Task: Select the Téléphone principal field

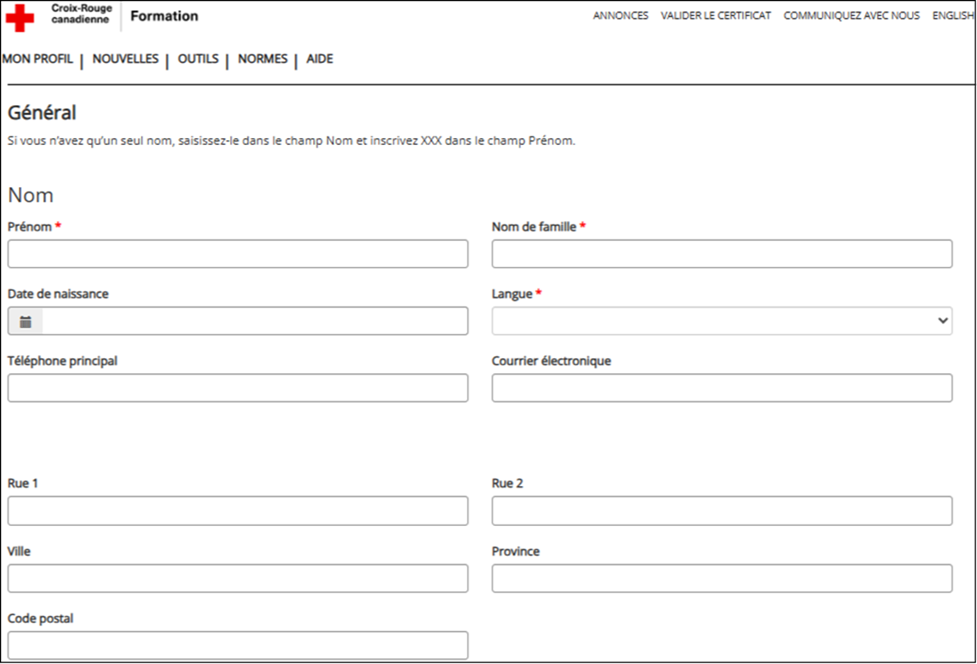Action: [237, 388]
